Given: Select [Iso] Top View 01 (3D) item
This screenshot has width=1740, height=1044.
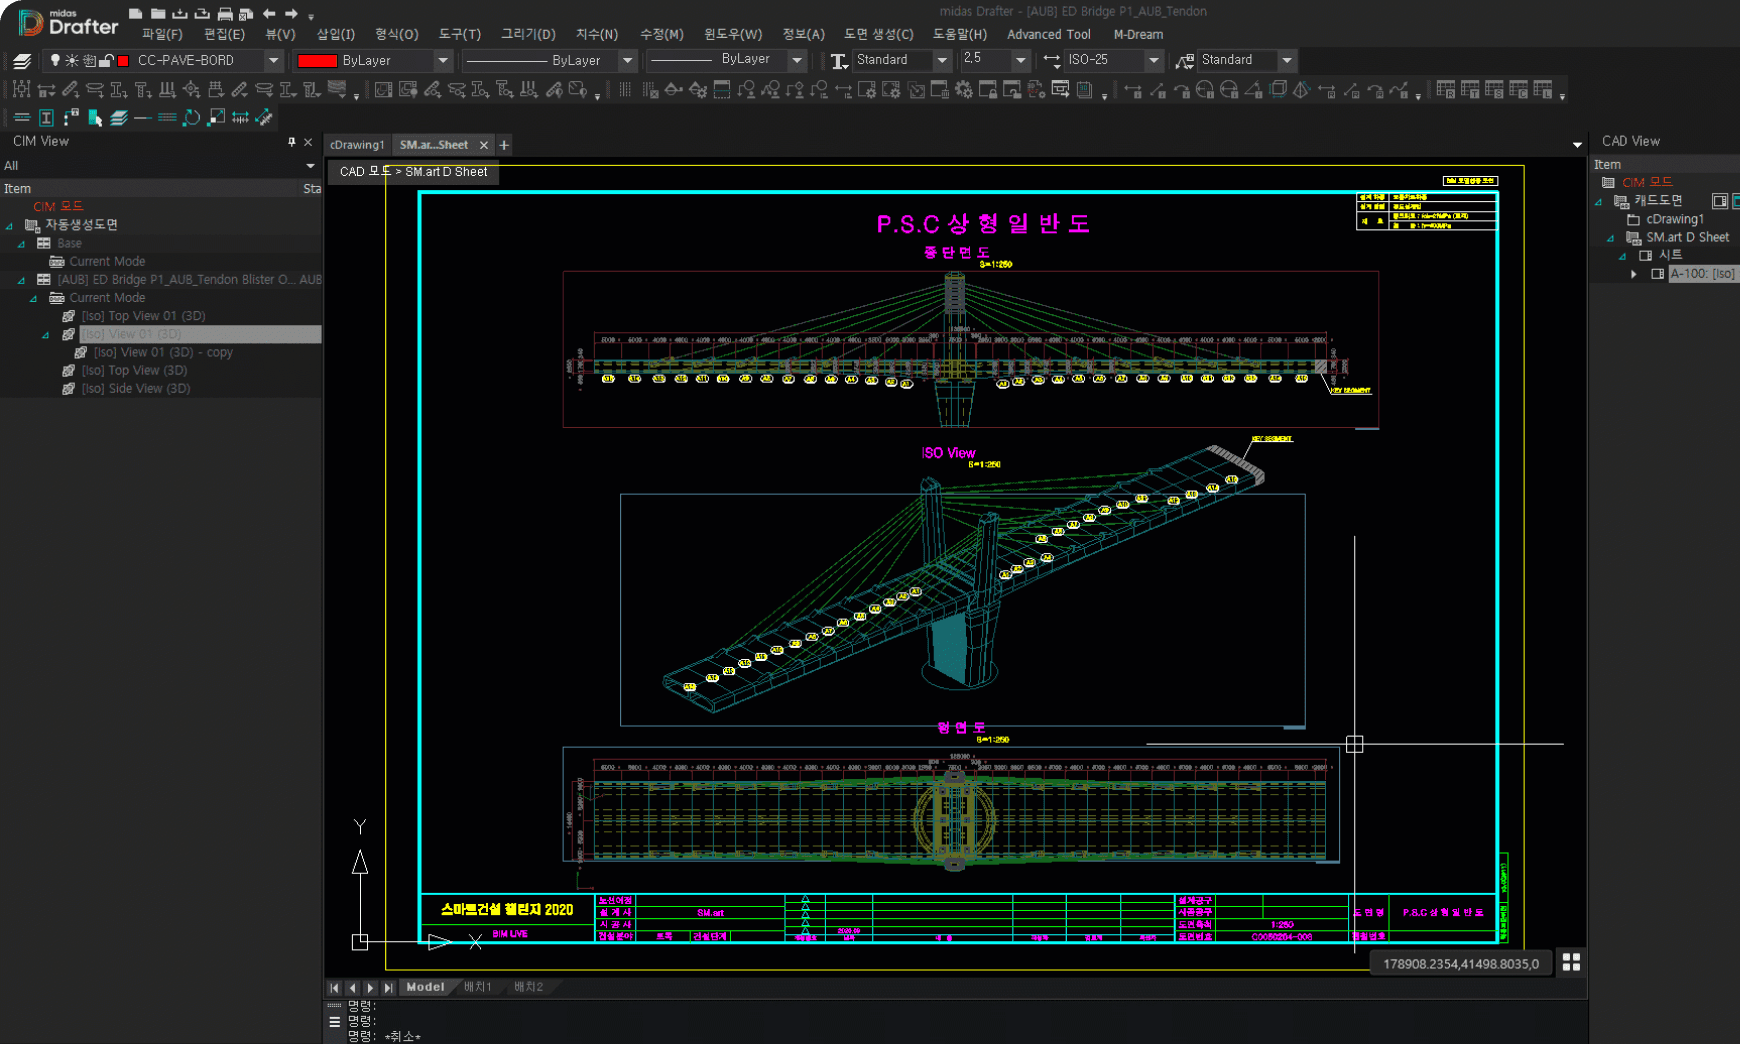Looking at the screenshot, I should click(x=144, y=316).
